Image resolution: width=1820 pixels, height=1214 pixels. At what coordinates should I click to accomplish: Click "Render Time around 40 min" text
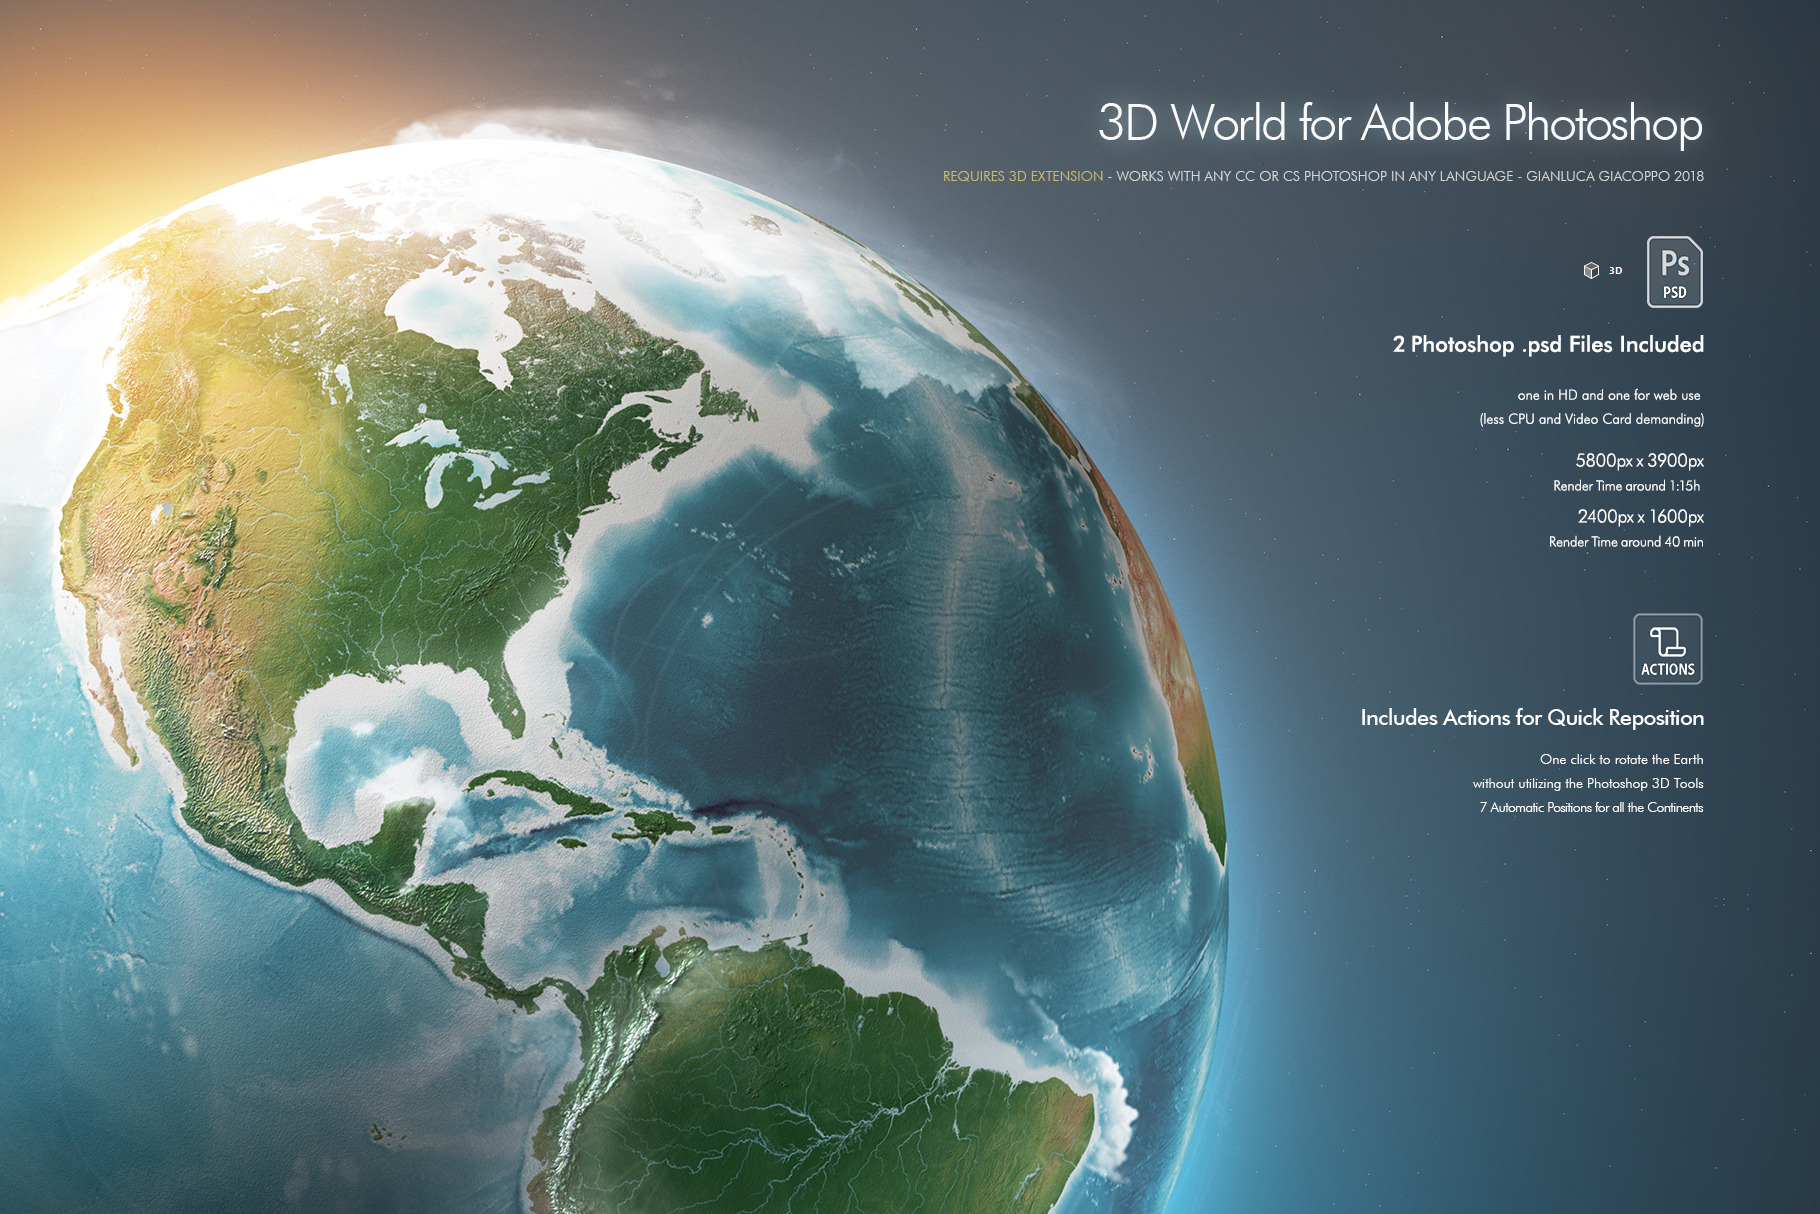1625,542
